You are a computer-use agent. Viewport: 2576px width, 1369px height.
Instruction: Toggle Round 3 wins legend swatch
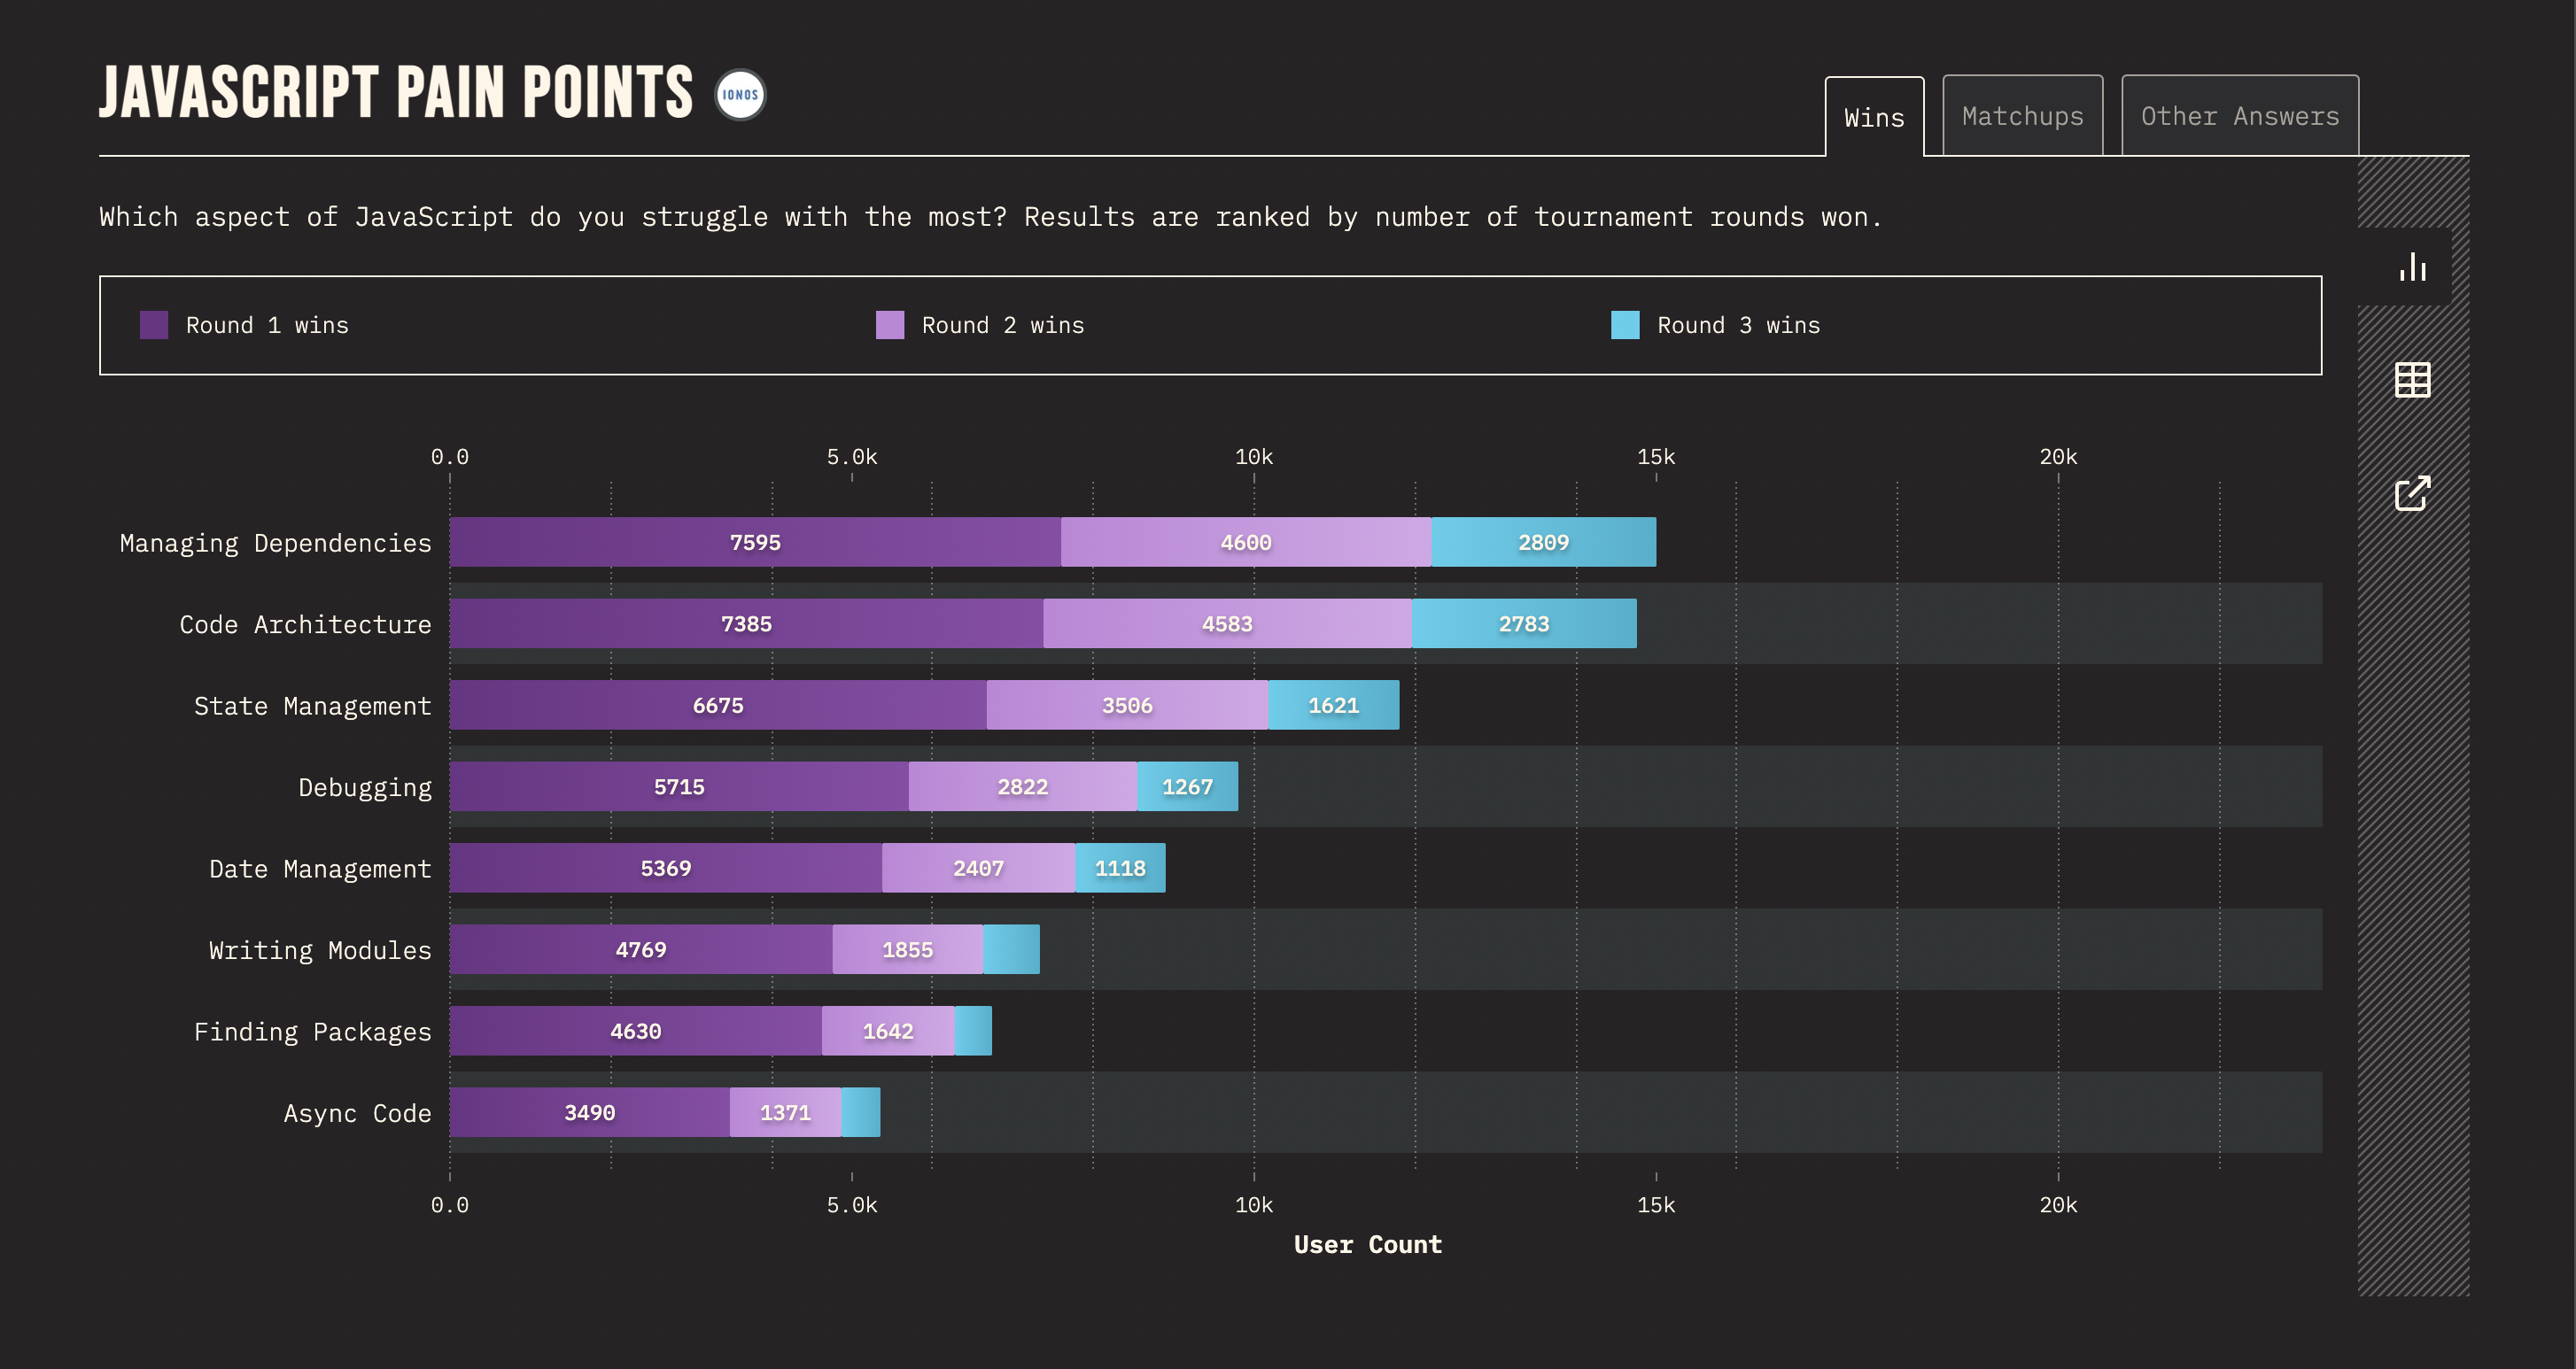tap(1625, 325)
